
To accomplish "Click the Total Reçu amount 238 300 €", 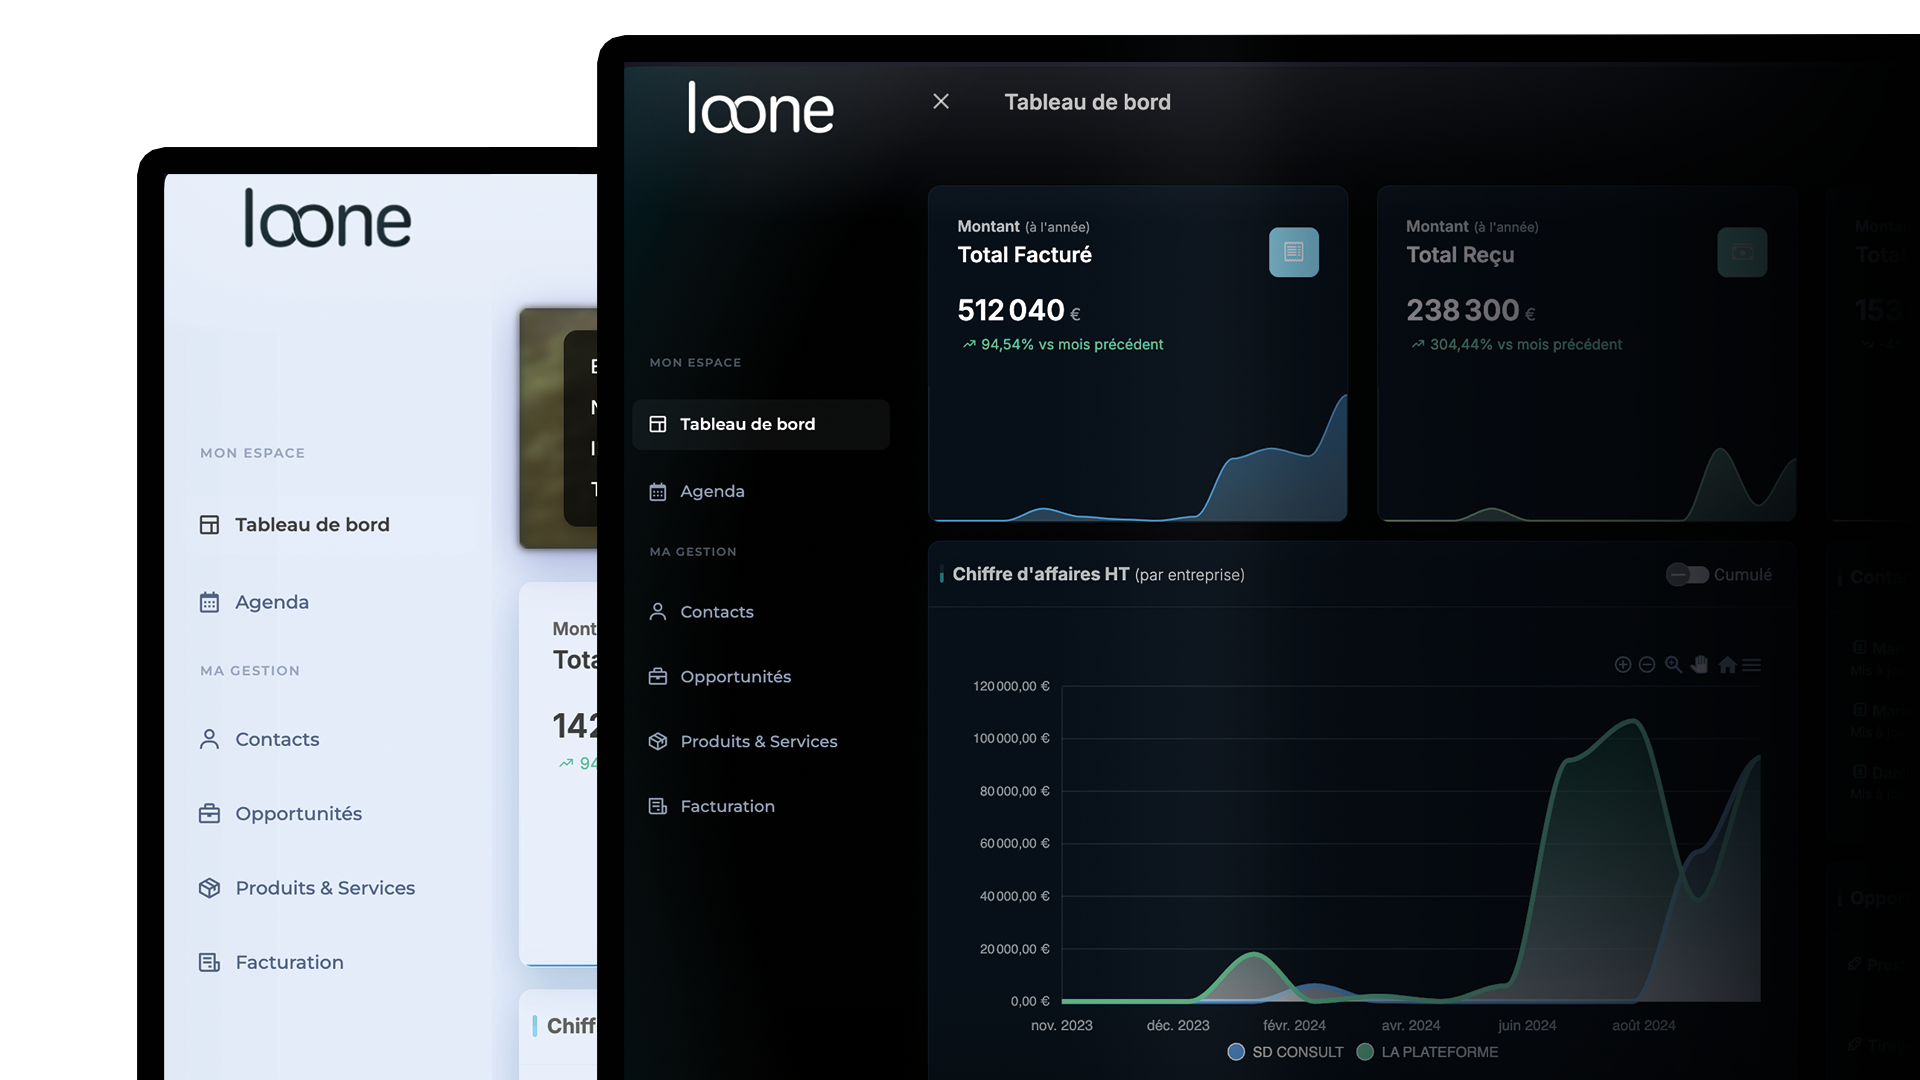I will point(1470,311).
